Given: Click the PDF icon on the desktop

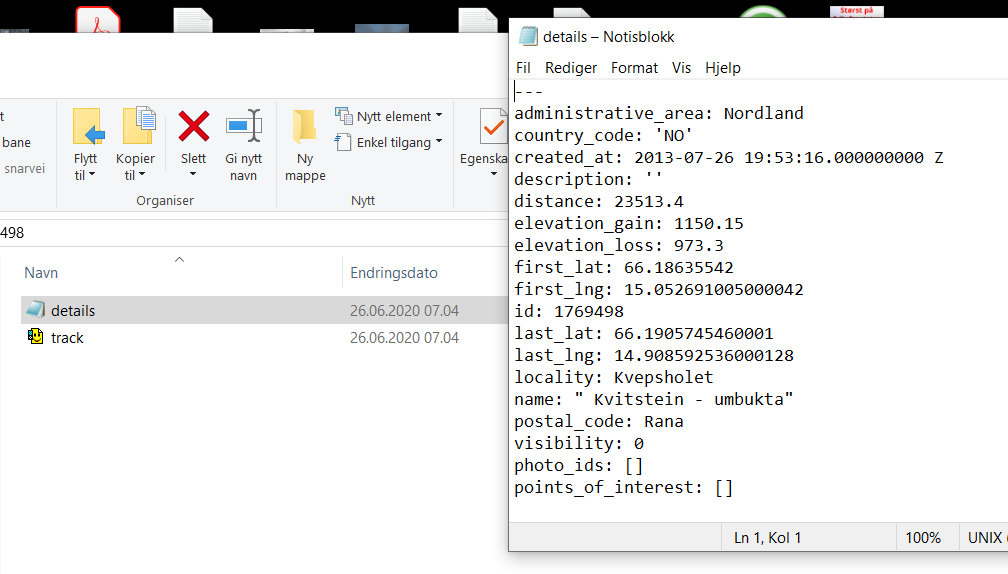Looking at the screenshot, I should (99, 18).
